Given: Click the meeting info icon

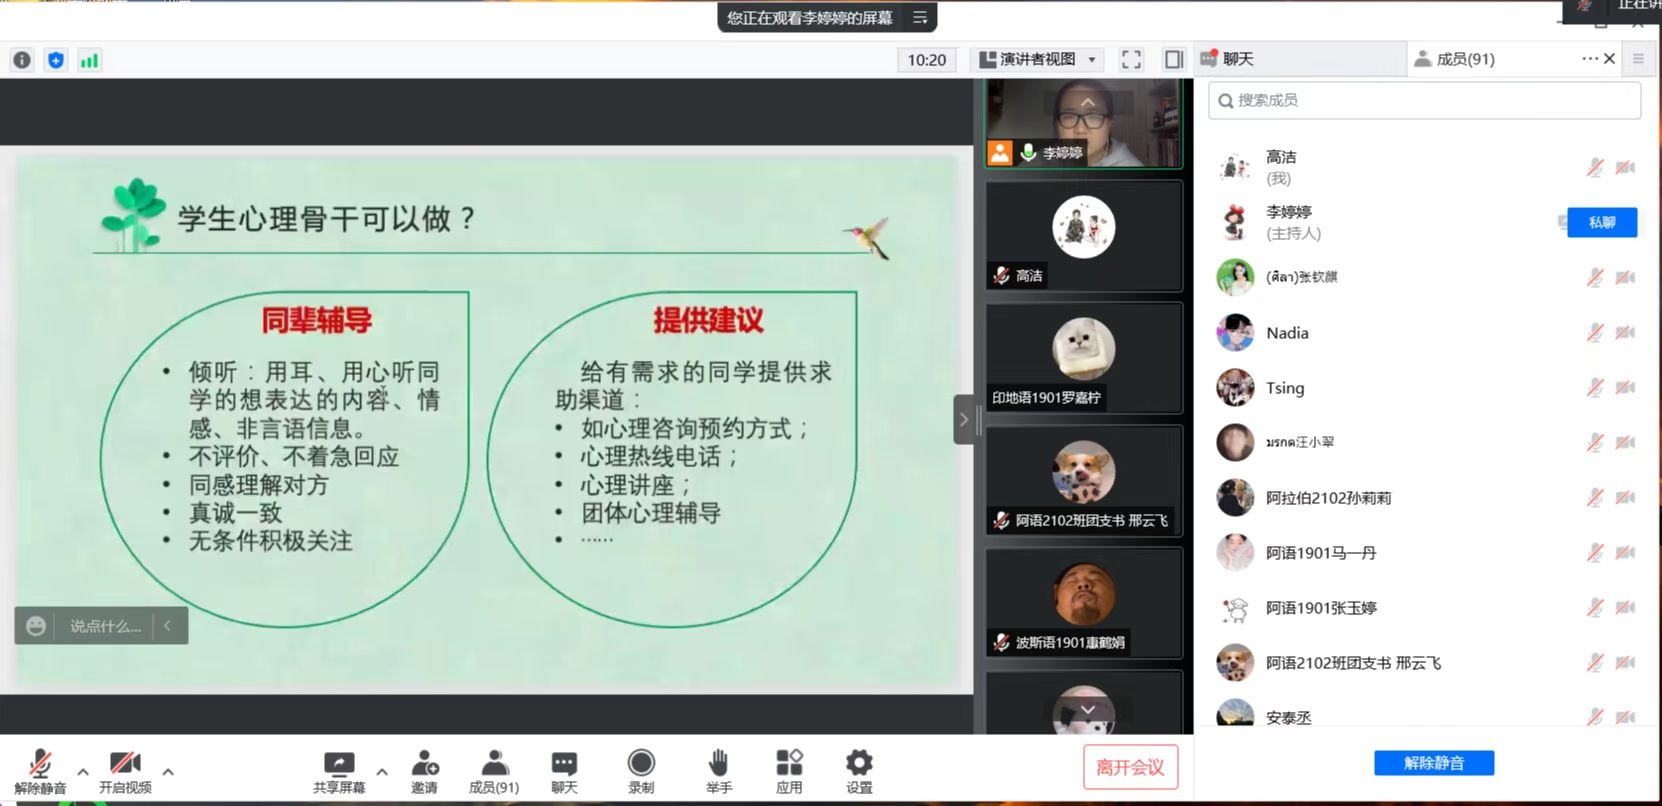Looking at the screenshot, I should pos(22,60).
